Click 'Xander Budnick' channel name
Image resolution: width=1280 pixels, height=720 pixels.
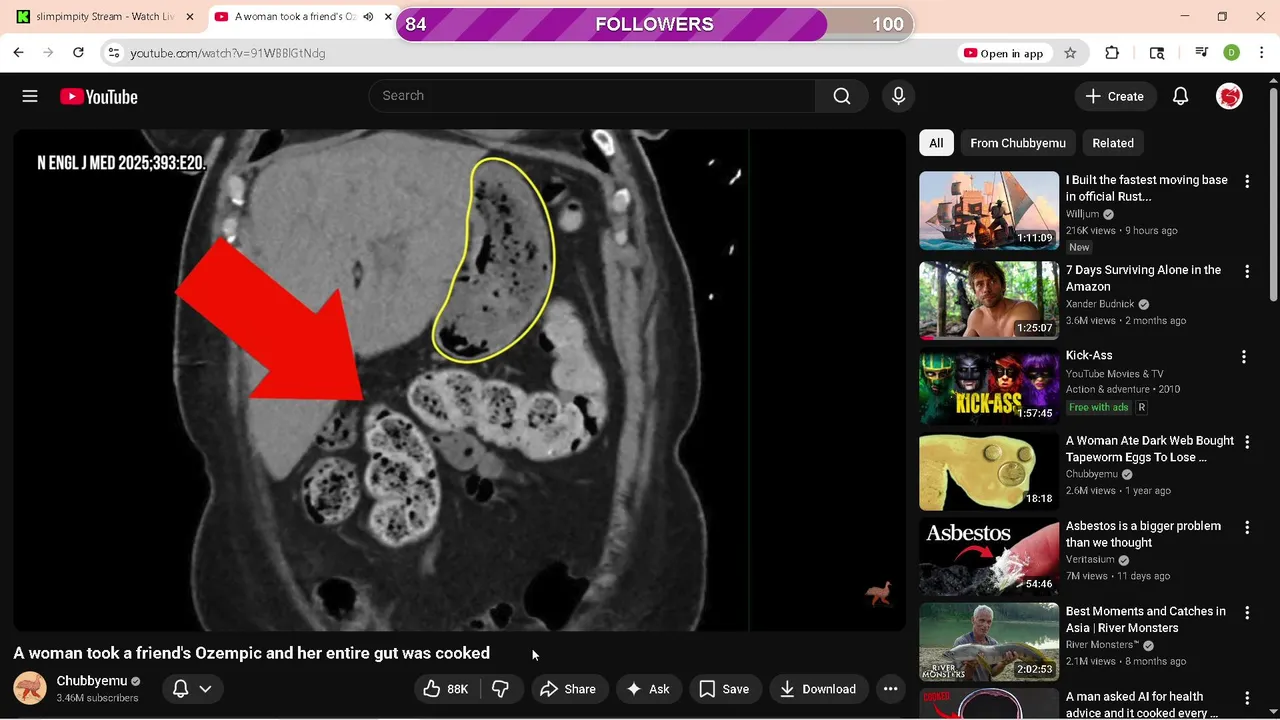(1100, 304)
